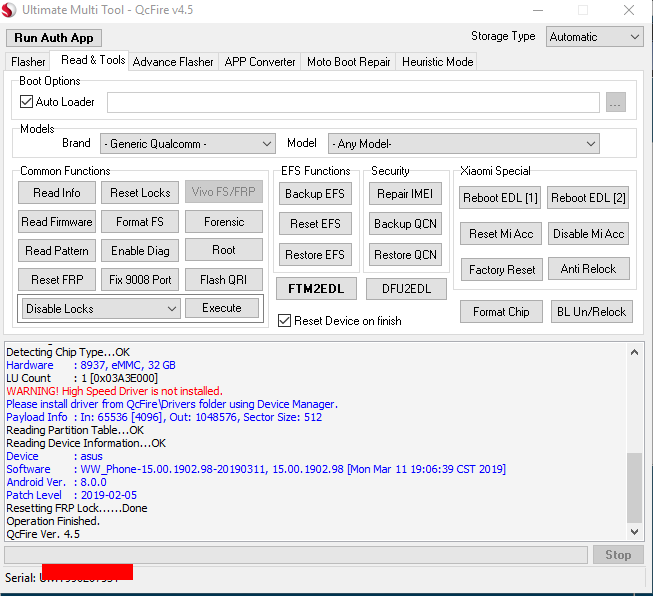The image size is (653, 596).
Task: Click the red High Speed Driver warning line
Action: tap(115, 391)
